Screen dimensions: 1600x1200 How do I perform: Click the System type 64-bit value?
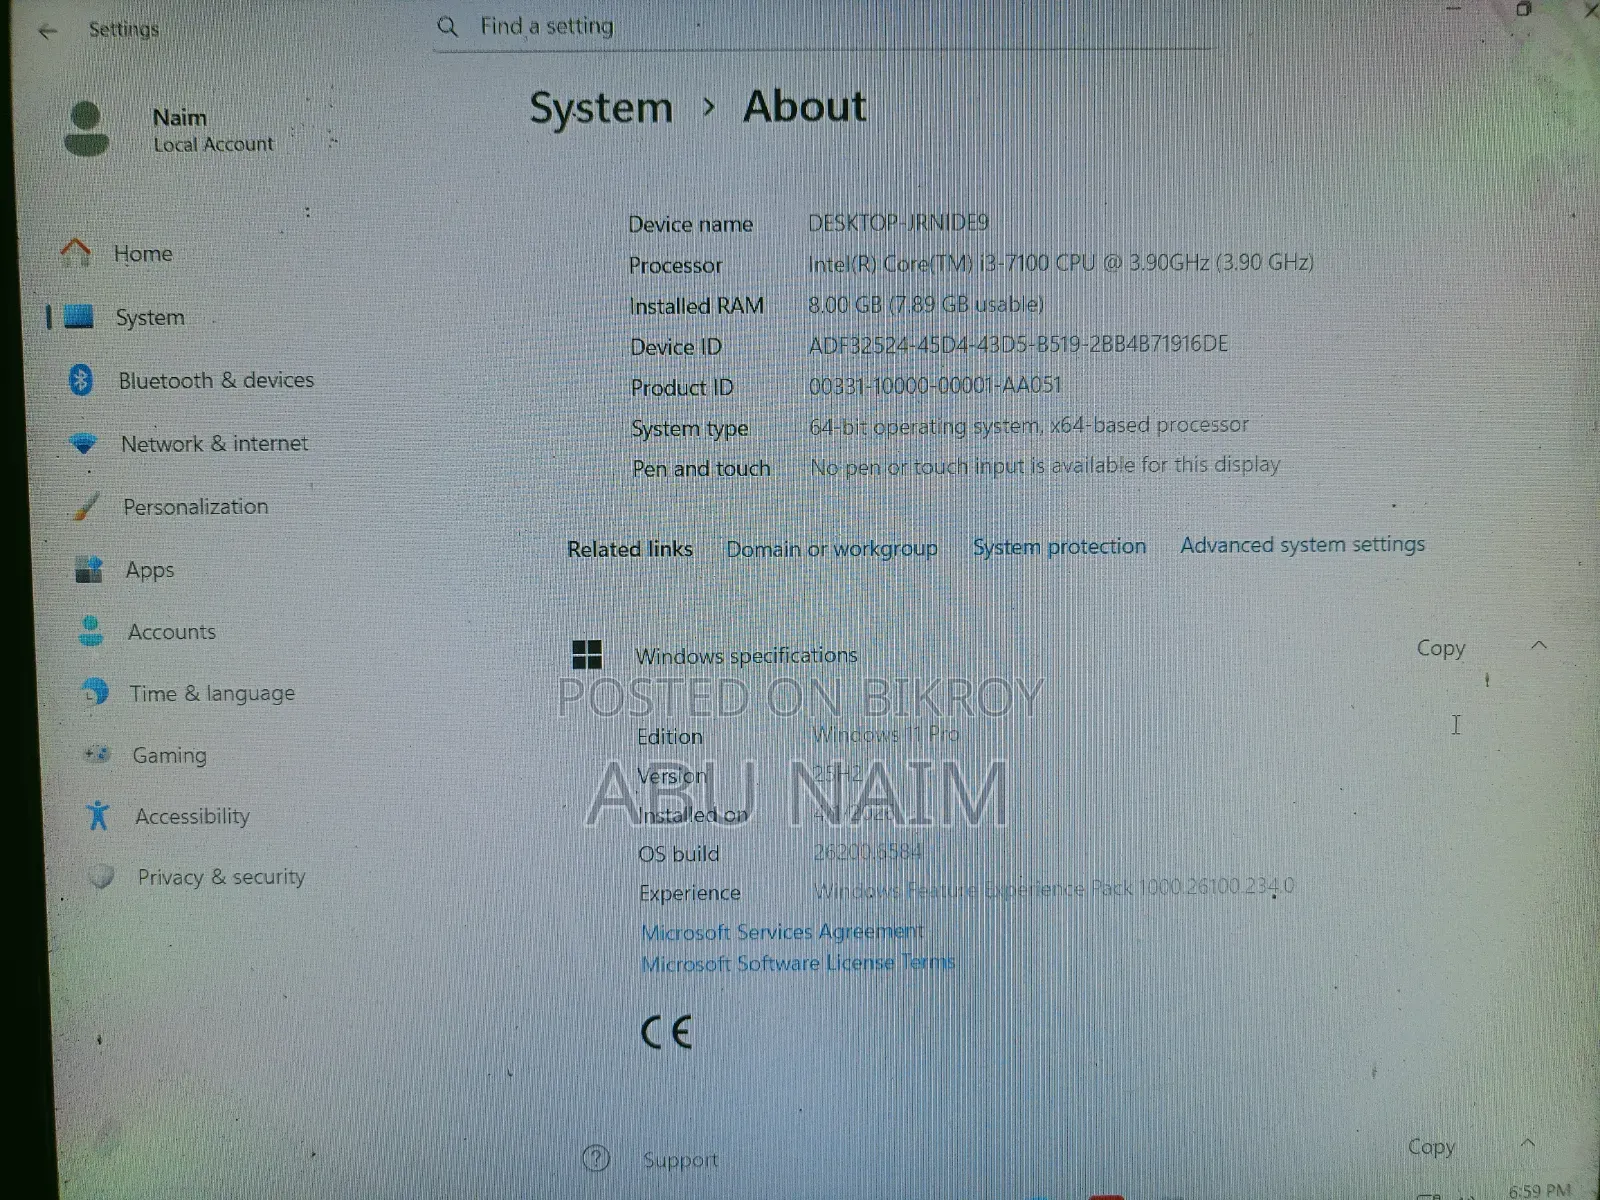point(1029,425)
